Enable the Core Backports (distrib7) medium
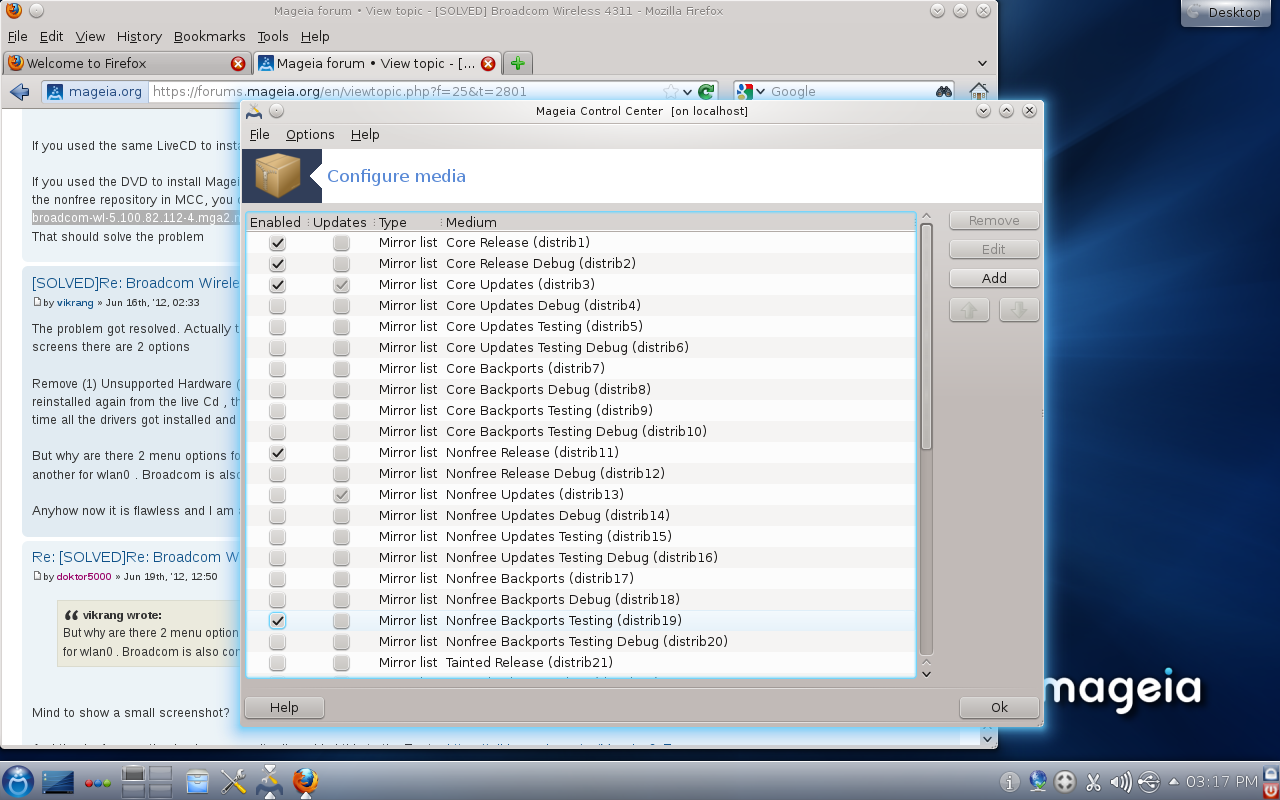The width and height of the screenshot is (1280, 800). 278,369
